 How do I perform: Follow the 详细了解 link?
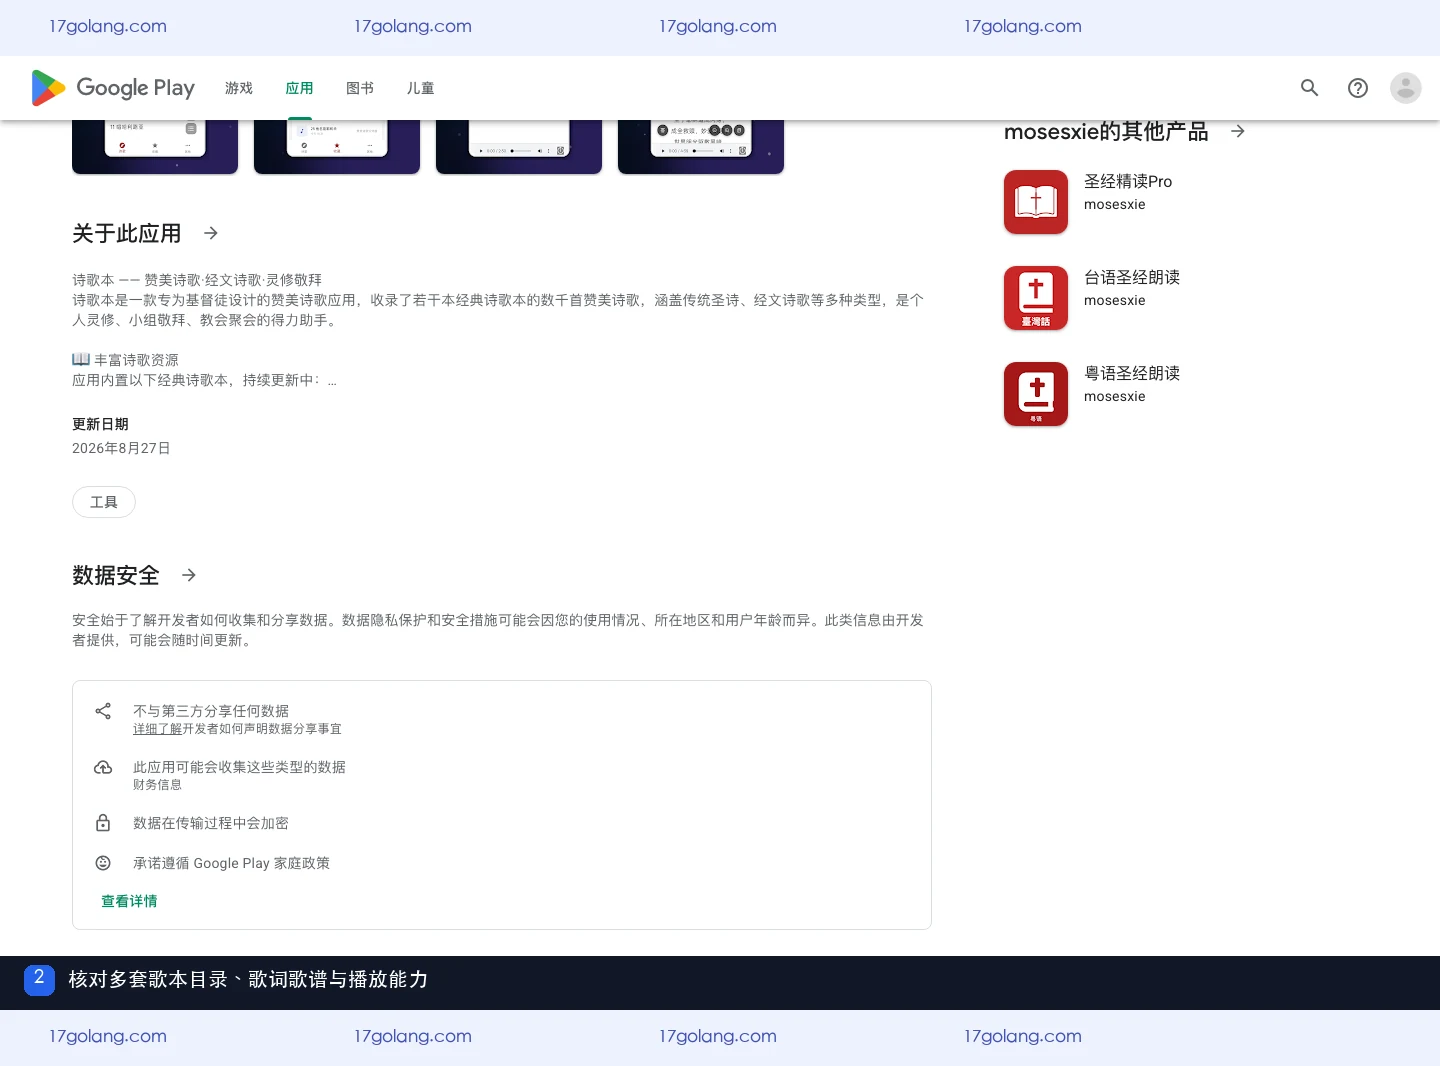click(x=158, y=729)
